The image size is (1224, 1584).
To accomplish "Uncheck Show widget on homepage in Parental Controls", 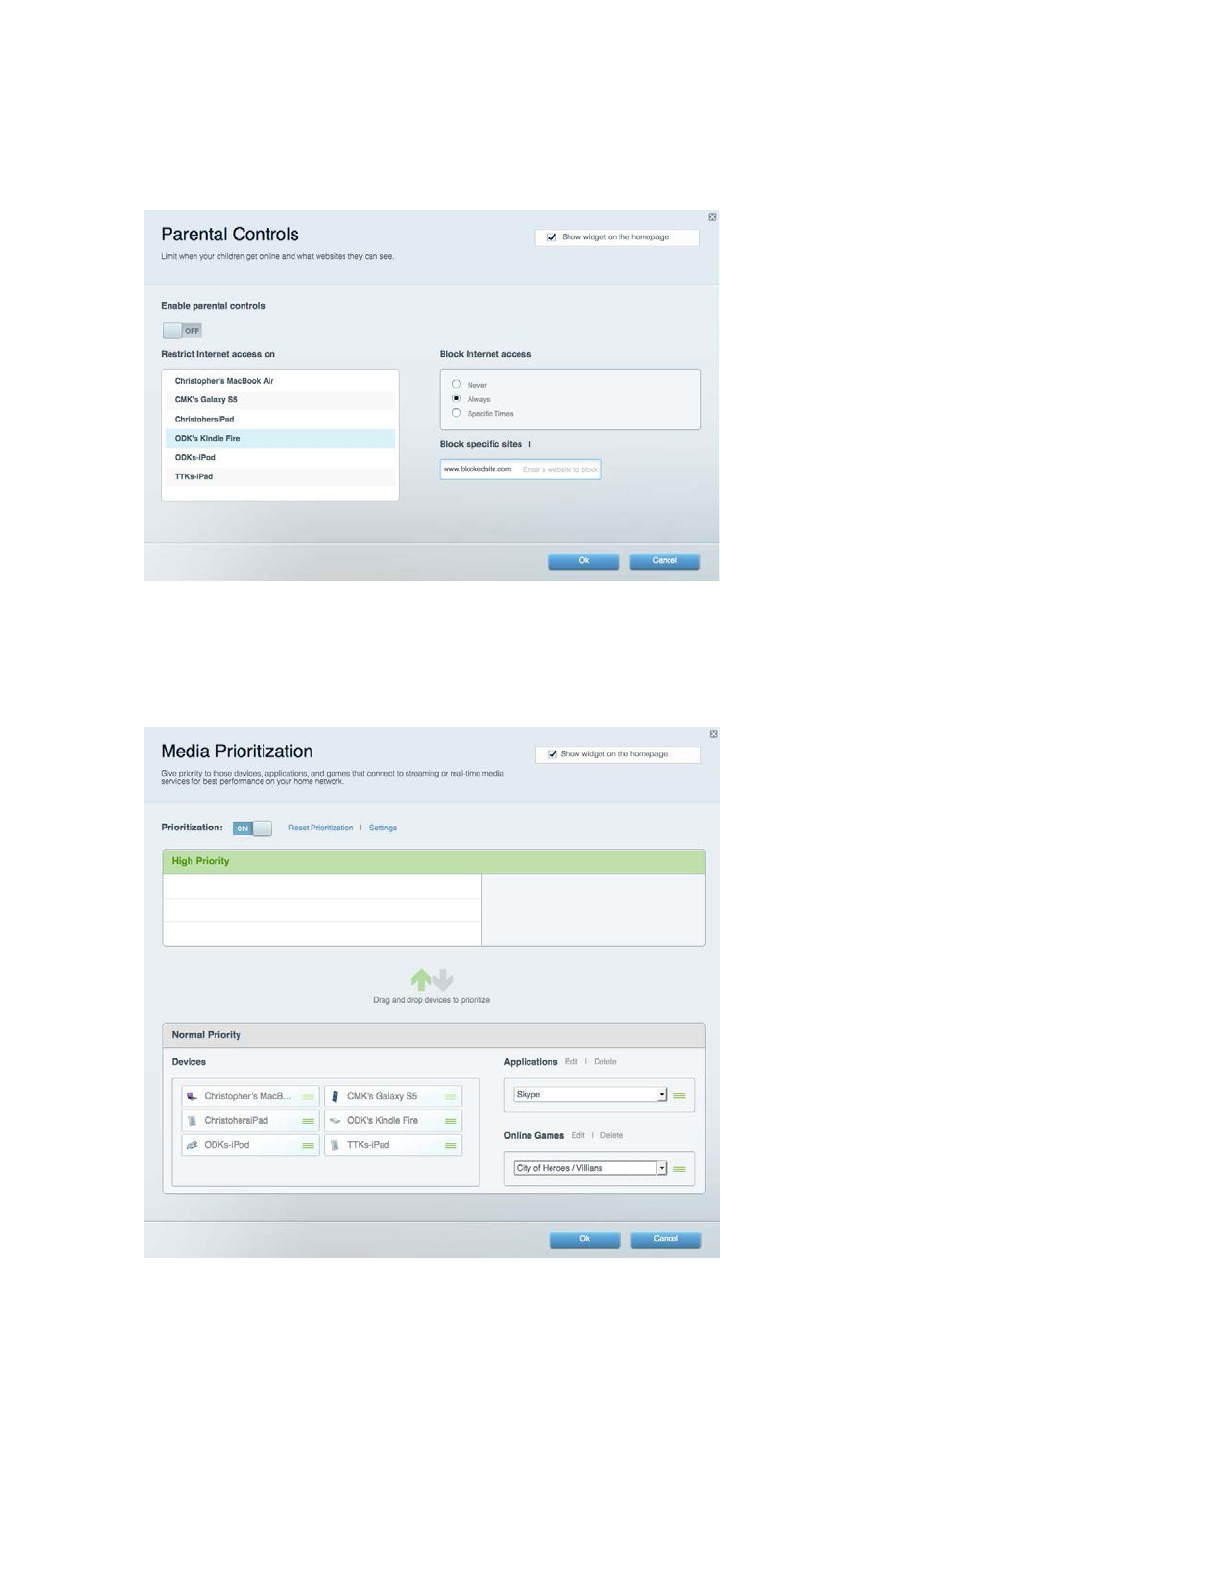I will 551,238.
